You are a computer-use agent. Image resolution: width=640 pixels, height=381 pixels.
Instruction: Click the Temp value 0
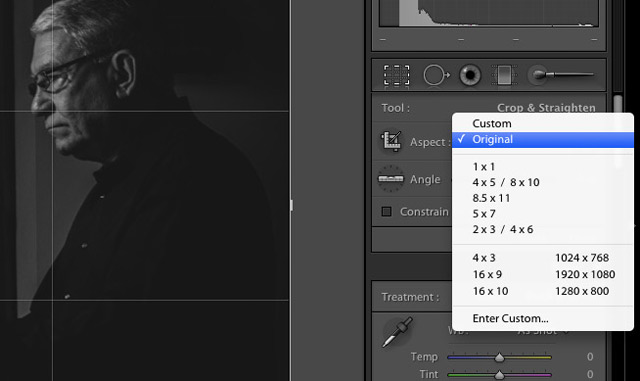pos(590,356)
